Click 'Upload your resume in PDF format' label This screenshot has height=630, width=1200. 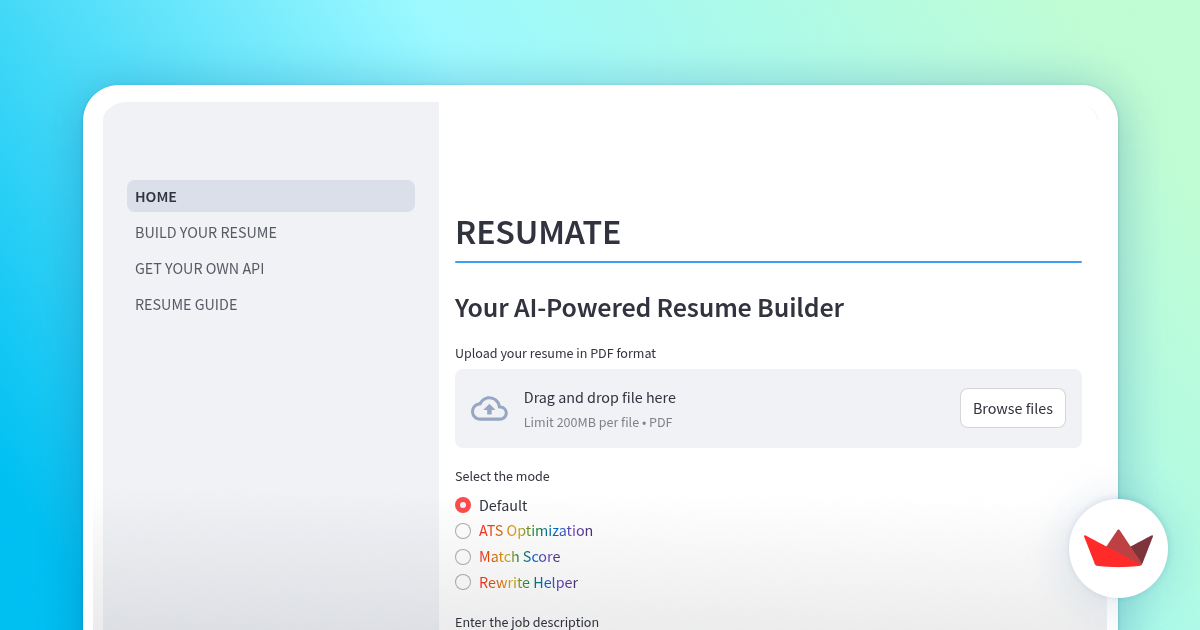555,353
